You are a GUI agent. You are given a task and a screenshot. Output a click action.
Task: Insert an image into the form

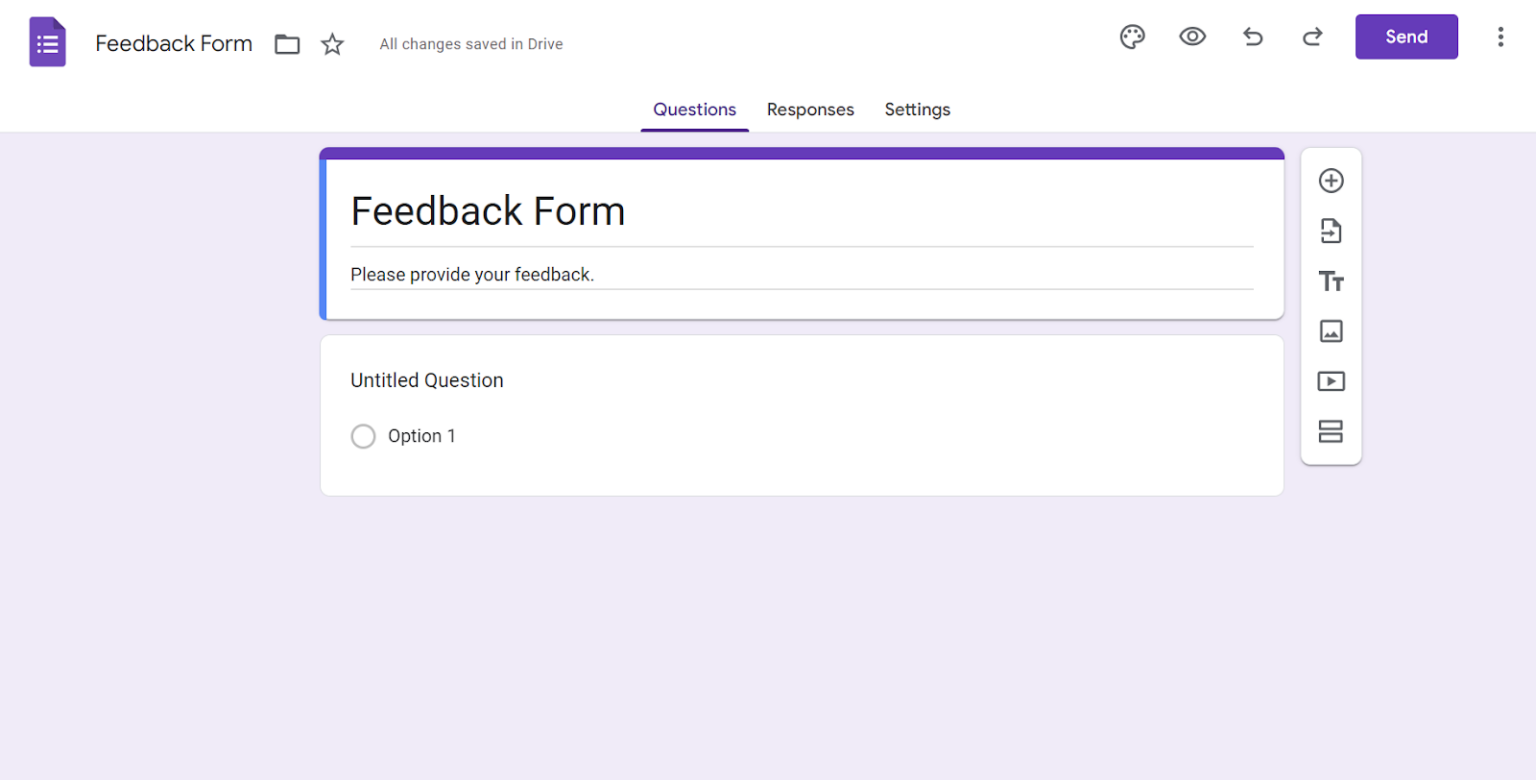pos(1331,331)
